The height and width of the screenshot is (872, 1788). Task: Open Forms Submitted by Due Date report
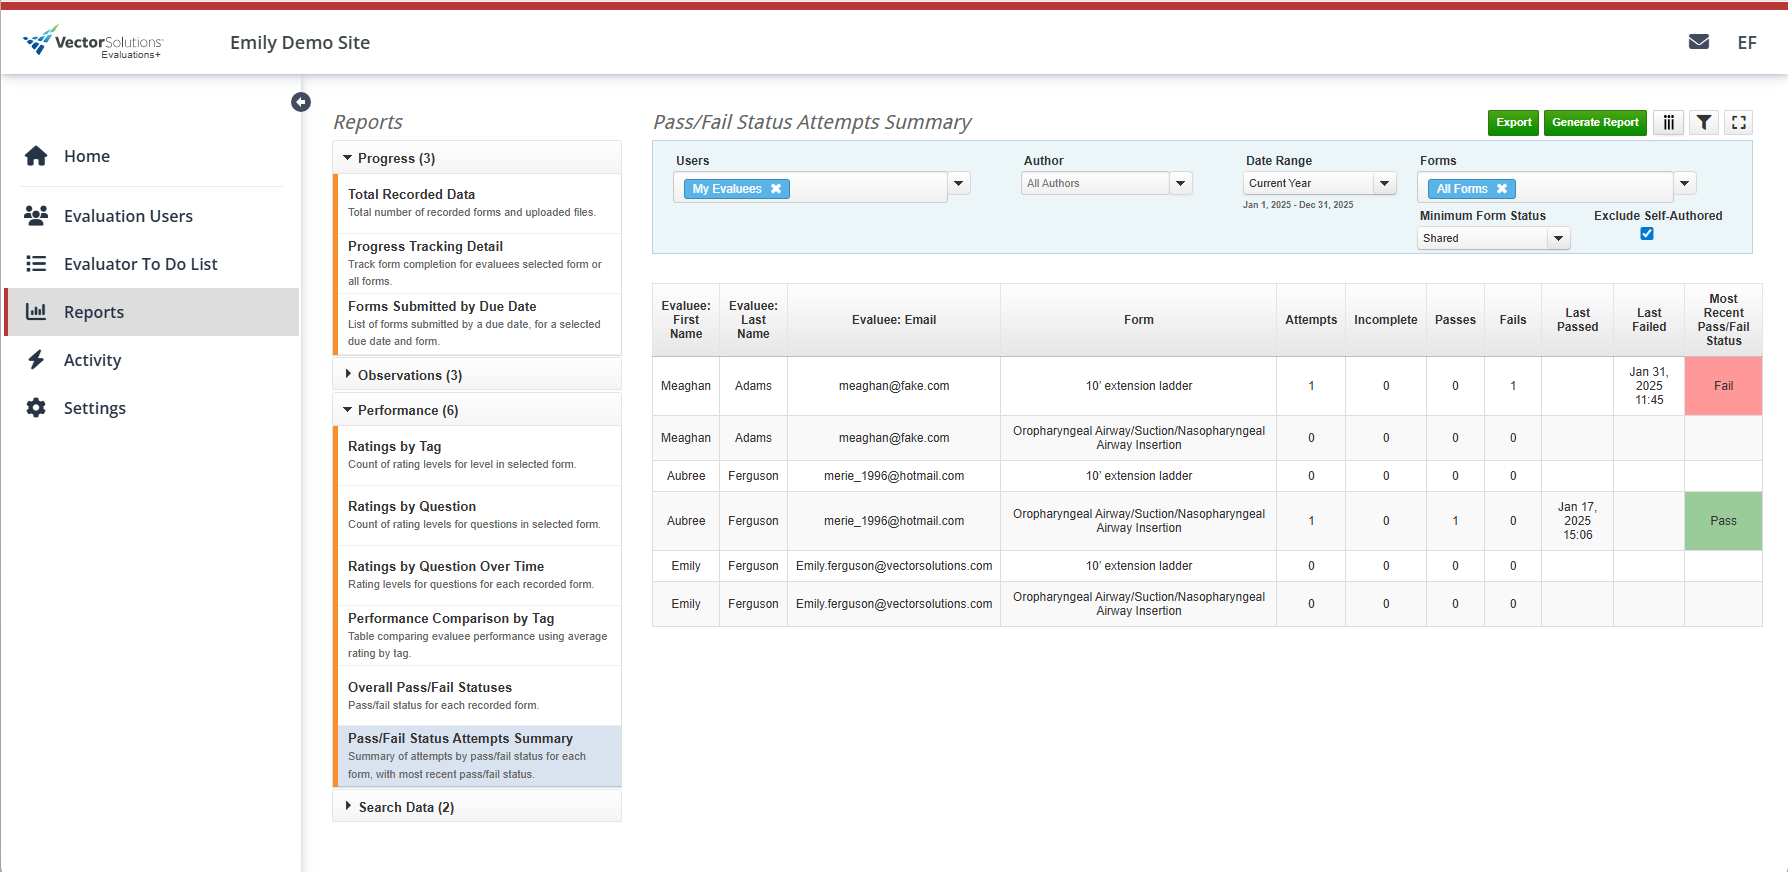[478, 324]
